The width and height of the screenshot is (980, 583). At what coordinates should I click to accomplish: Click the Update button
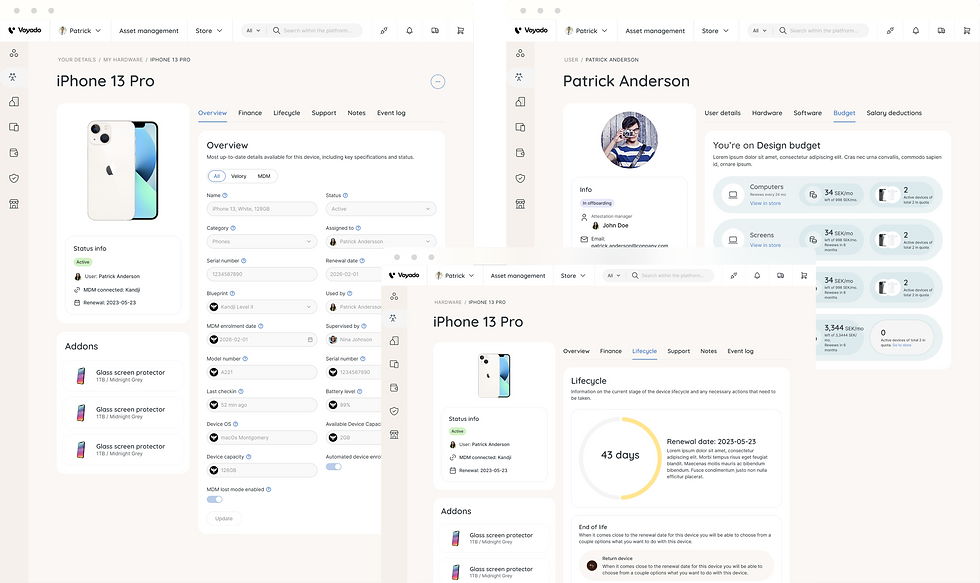[224, 518]
